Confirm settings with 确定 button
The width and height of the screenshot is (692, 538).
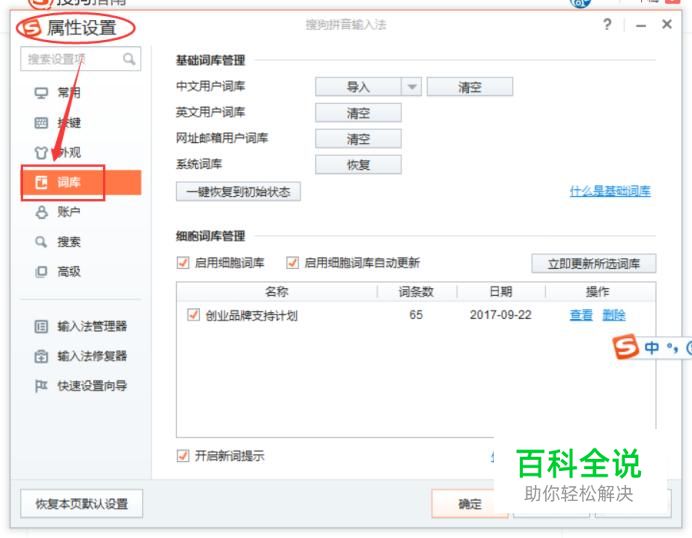(470, 504)
